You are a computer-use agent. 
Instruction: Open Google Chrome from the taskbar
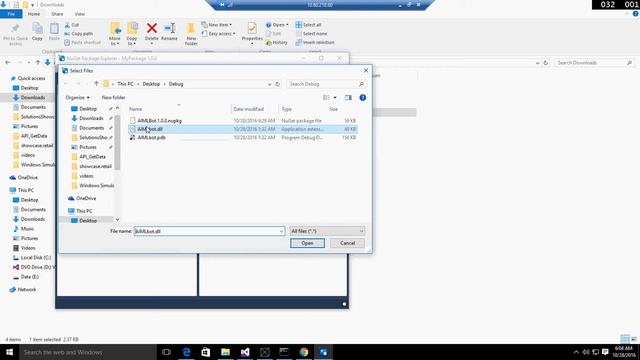click(304, 352)
